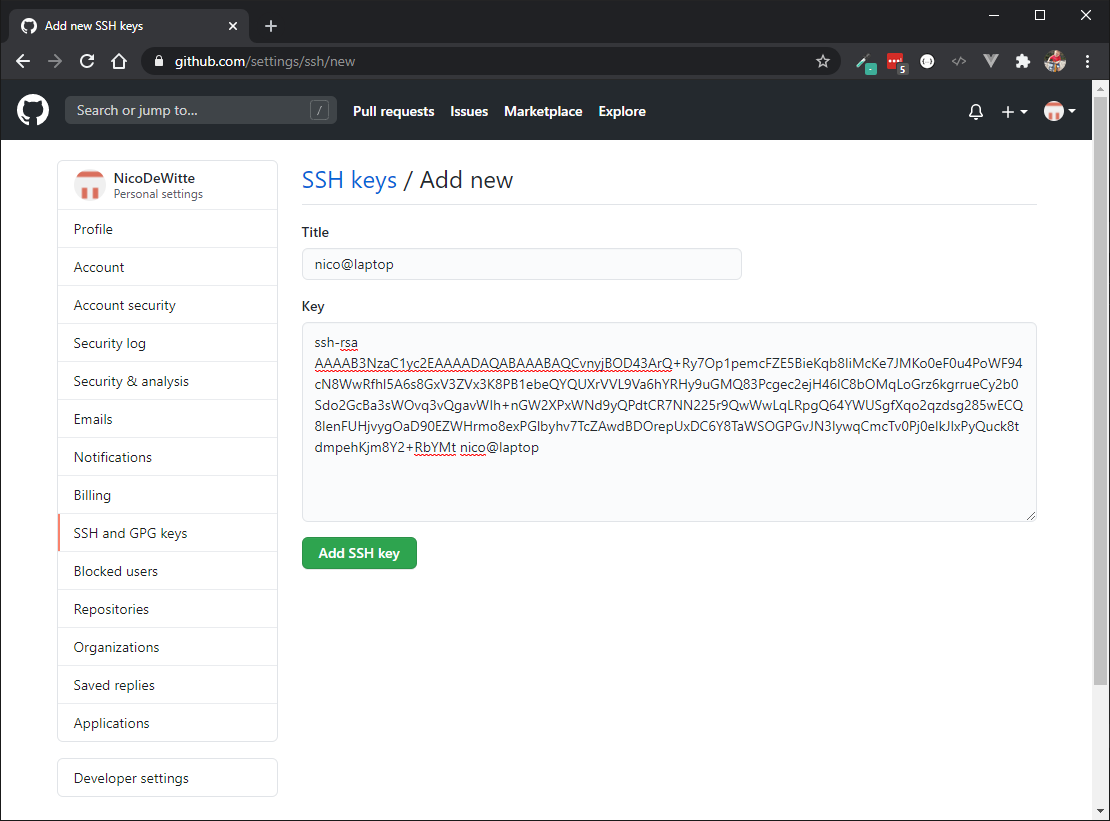Open Applications settings
The width and height of the screenshot is (1110, 821).
[168, 723]
